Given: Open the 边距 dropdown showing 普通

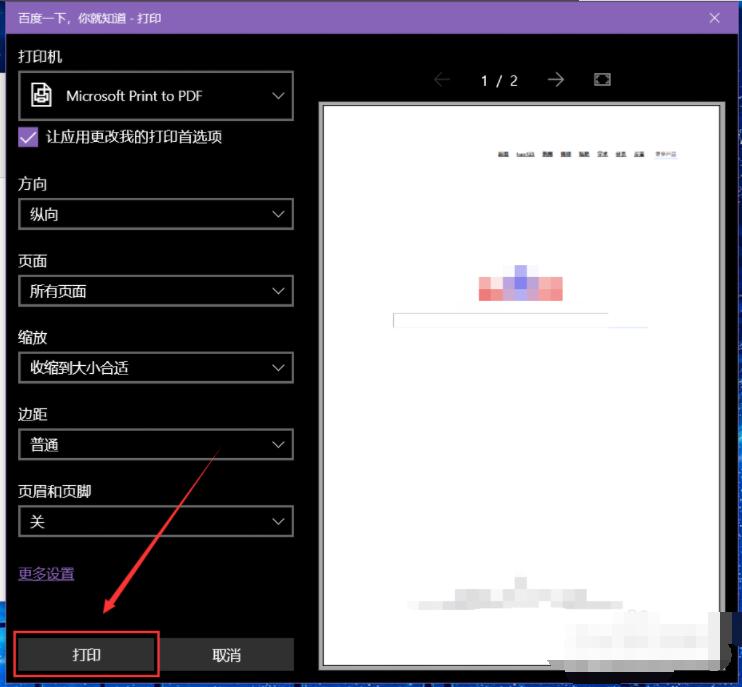Looking at the screenshot, I should 156,445.
